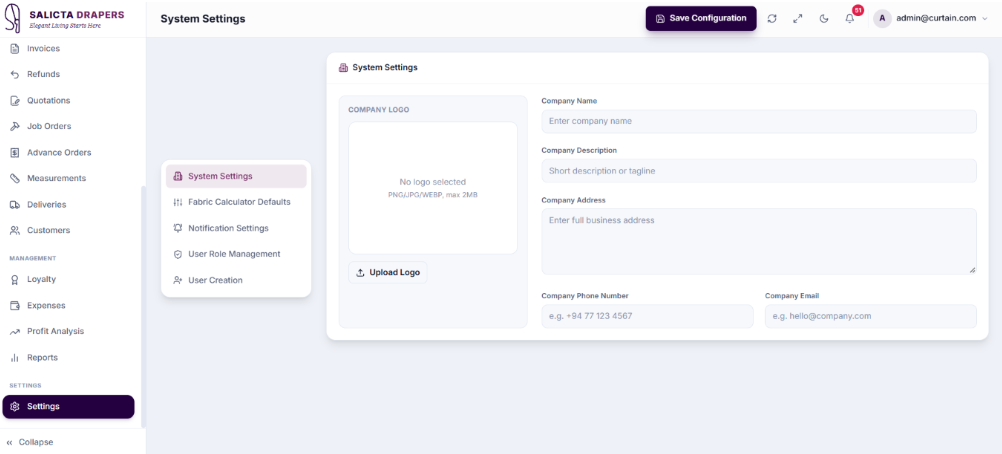Click the Advance Orders icon

point(15,153)
